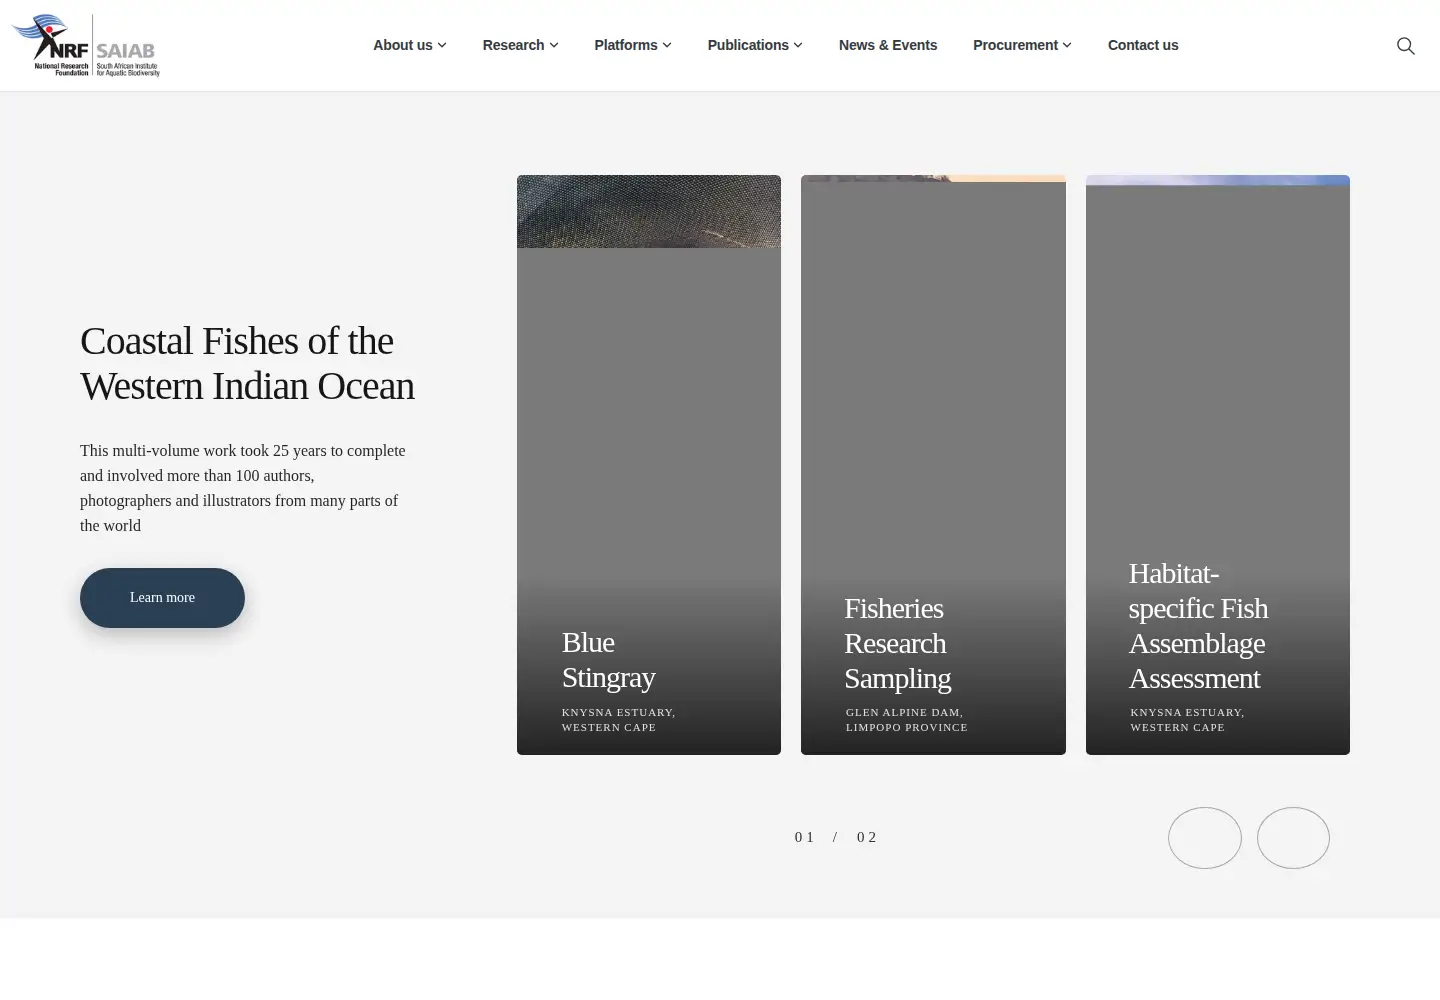Screen dimensions: 1440x1000
Task: Click the "01" slide counter number
Action: click(x=805, y=837)
